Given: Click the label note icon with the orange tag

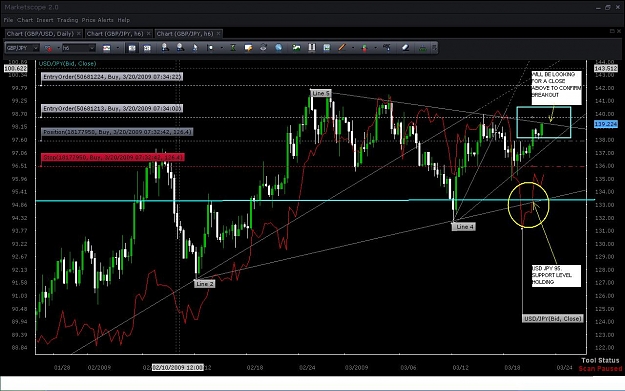Looking at the screenshot, I should coord(248,48).
